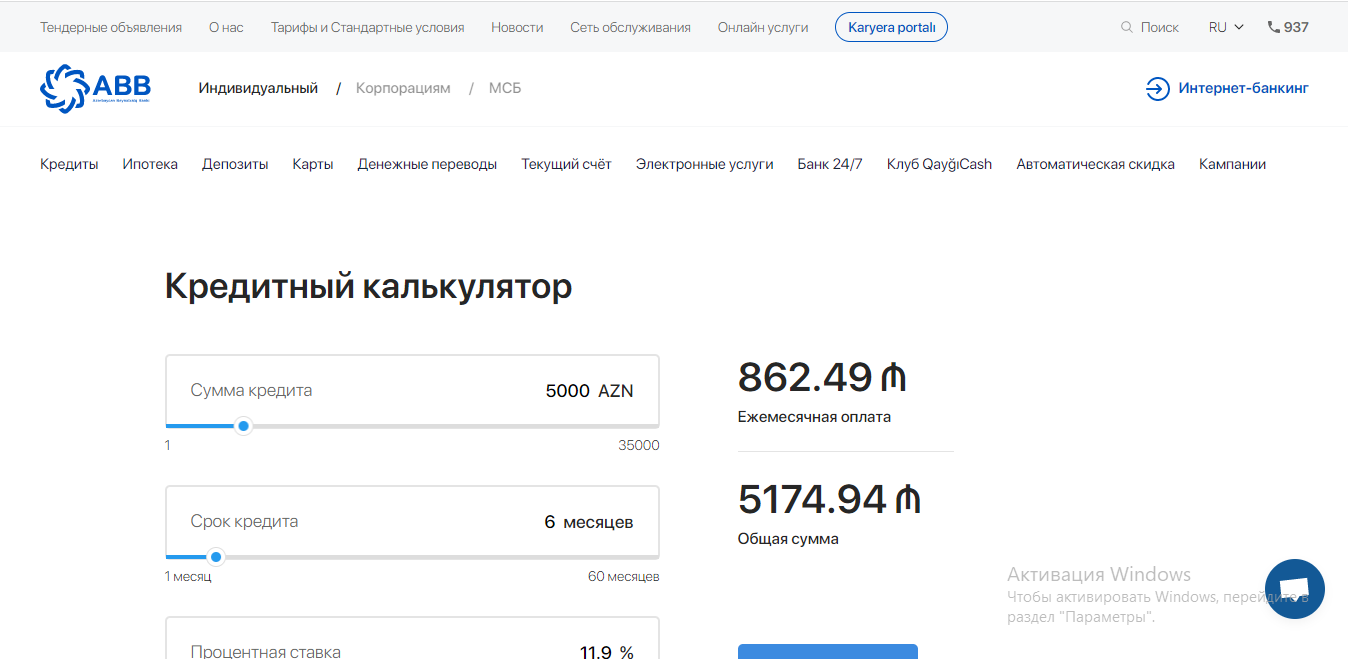The width and height of the screenshot is (1348, 659).
Task: Click the Сумма кредита slider handle
Action: click(x=243, y=426)
